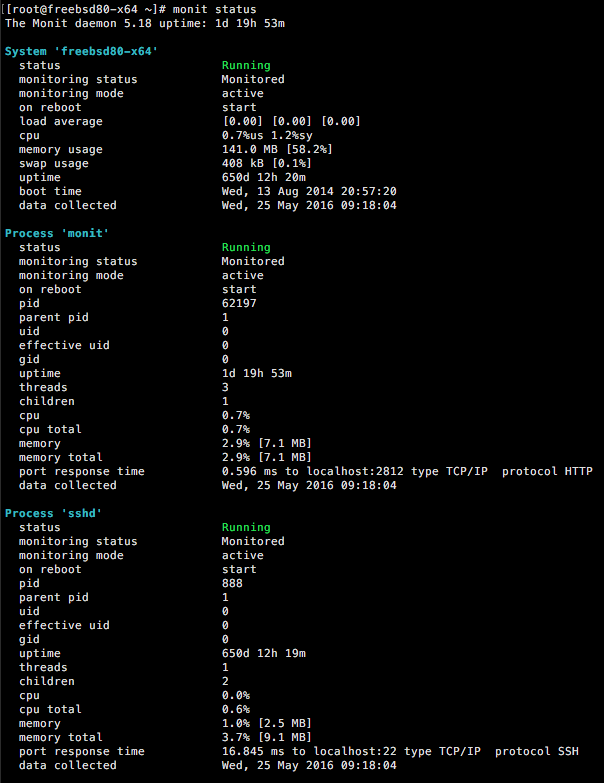This screenshot has width=604, height=783.
Task: Click the cpu value 0.7%us 1.2%sy
Action: pos(267,135)
